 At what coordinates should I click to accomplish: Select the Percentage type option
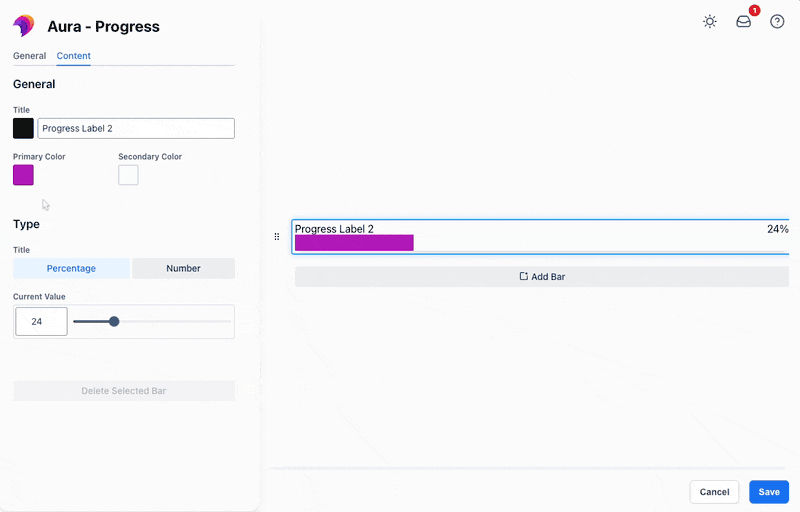(71, 268)
